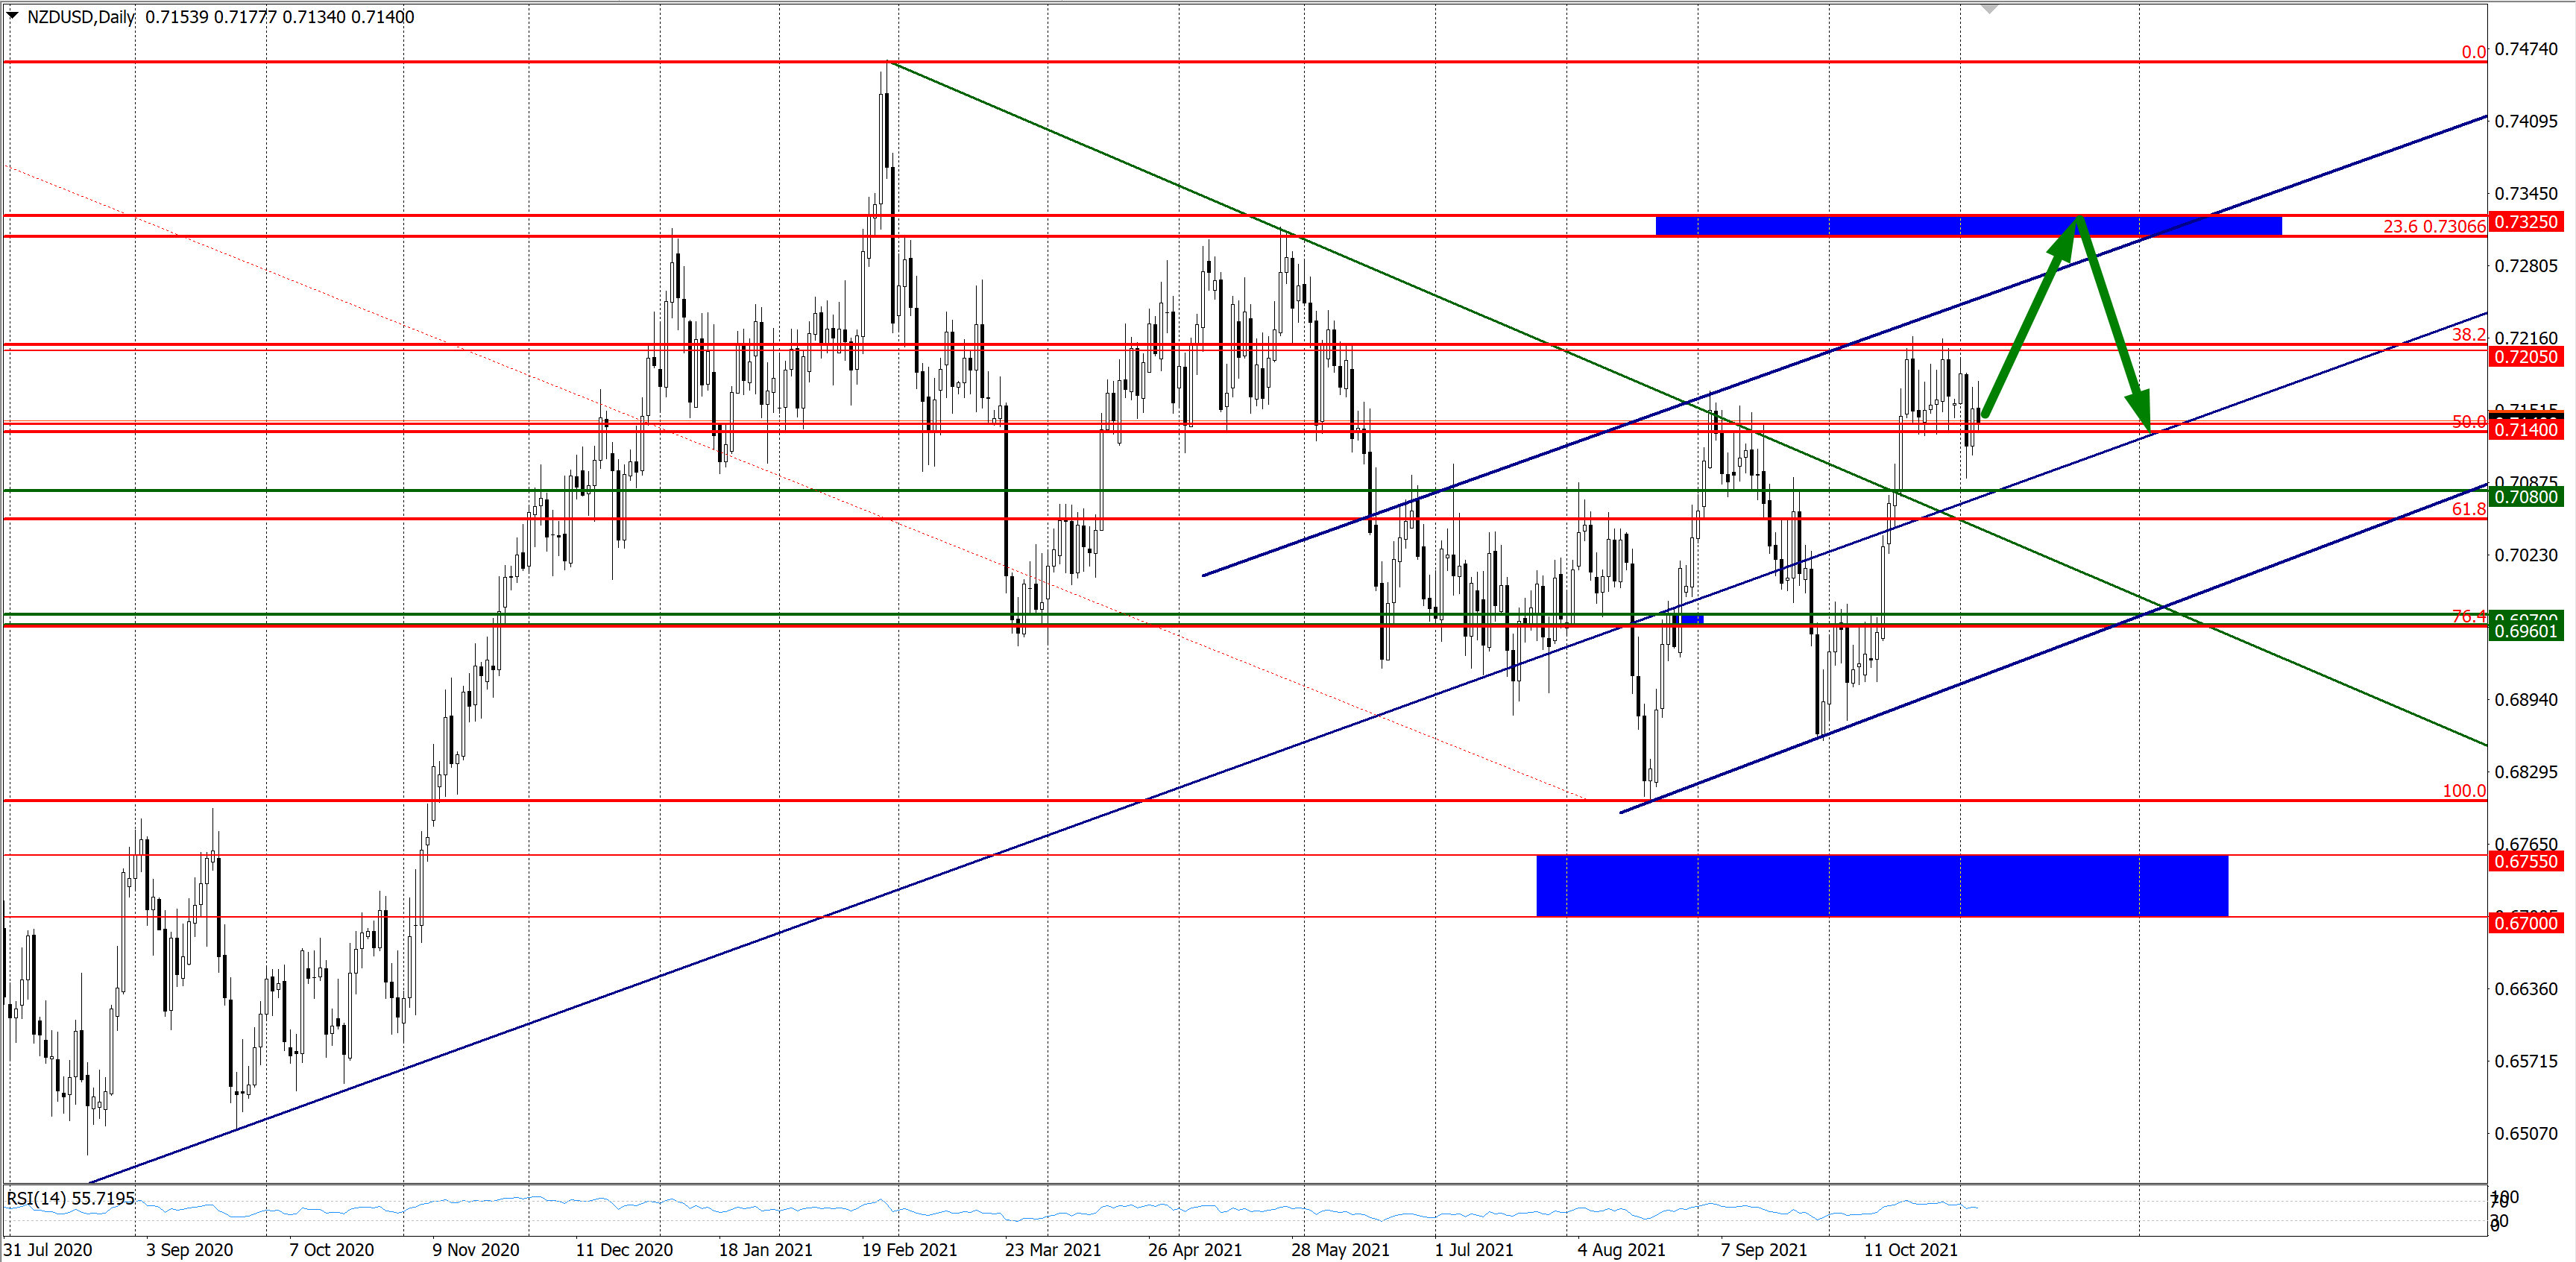Click the red 0.67550 price label

point(2525,862)
